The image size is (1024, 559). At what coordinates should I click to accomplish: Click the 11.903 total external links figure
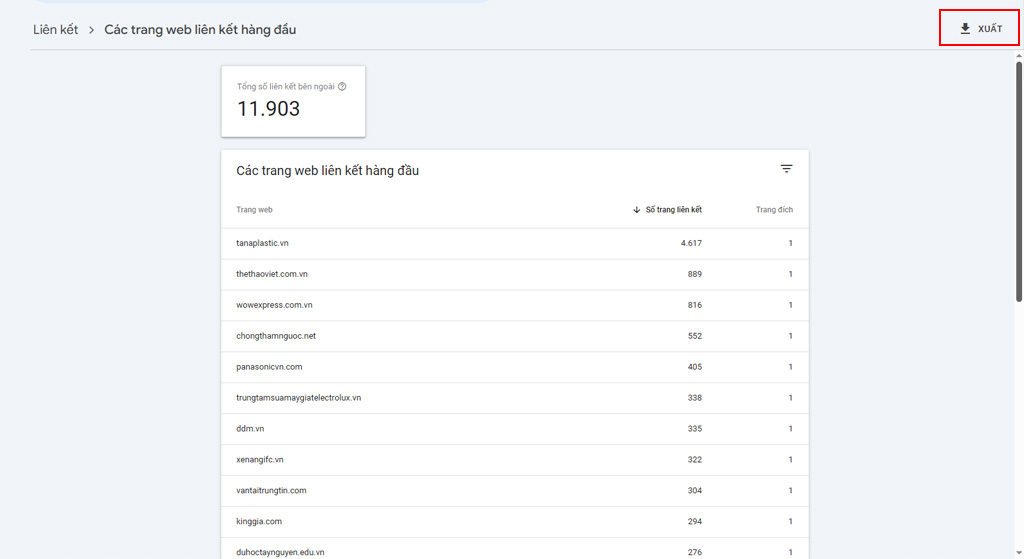(x=268, y=108)
